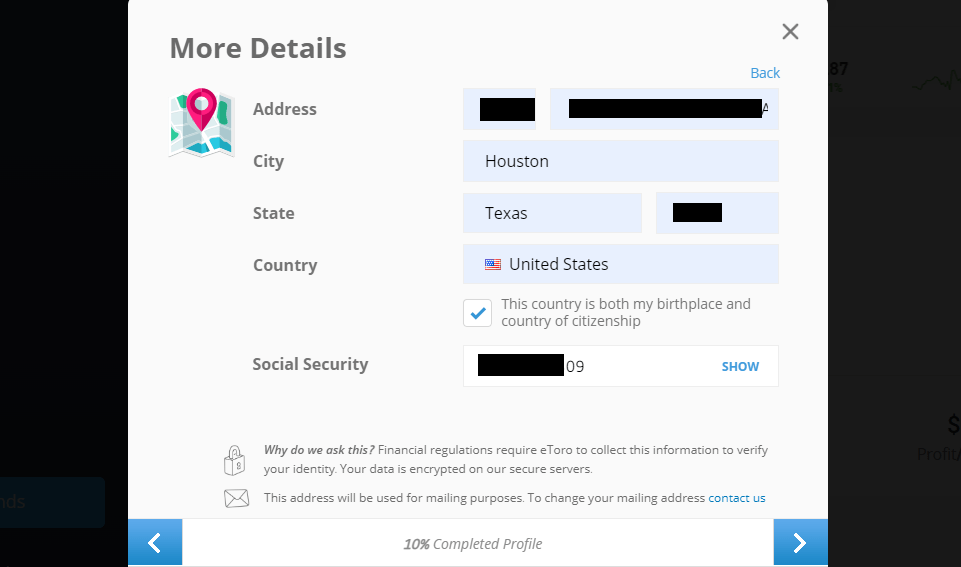
Task: Click the house number address field
Action: pyautogui.click(x=499, y=109)
